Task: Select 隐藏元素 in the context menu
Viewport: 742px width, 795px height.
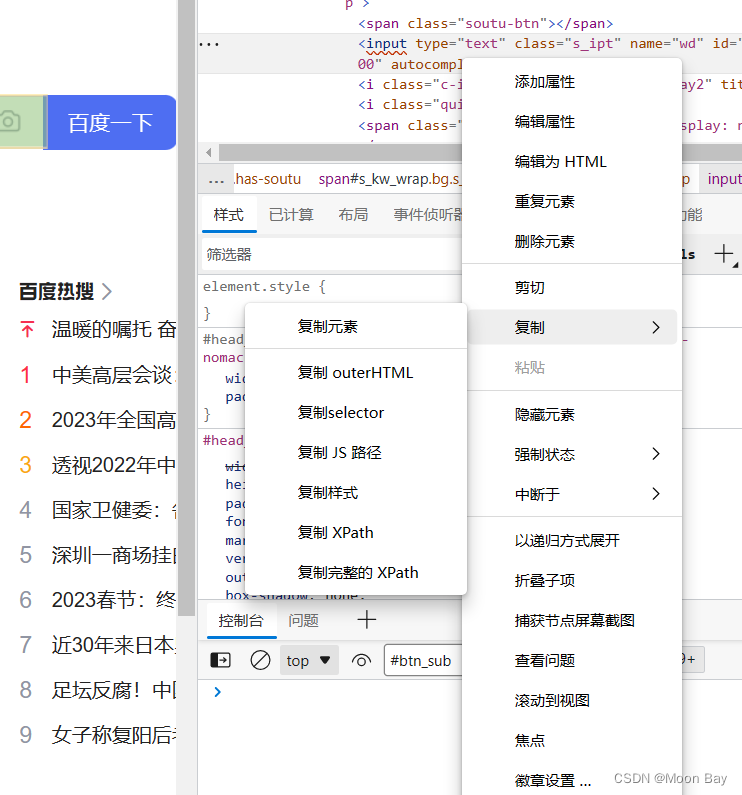Action: 572,415
